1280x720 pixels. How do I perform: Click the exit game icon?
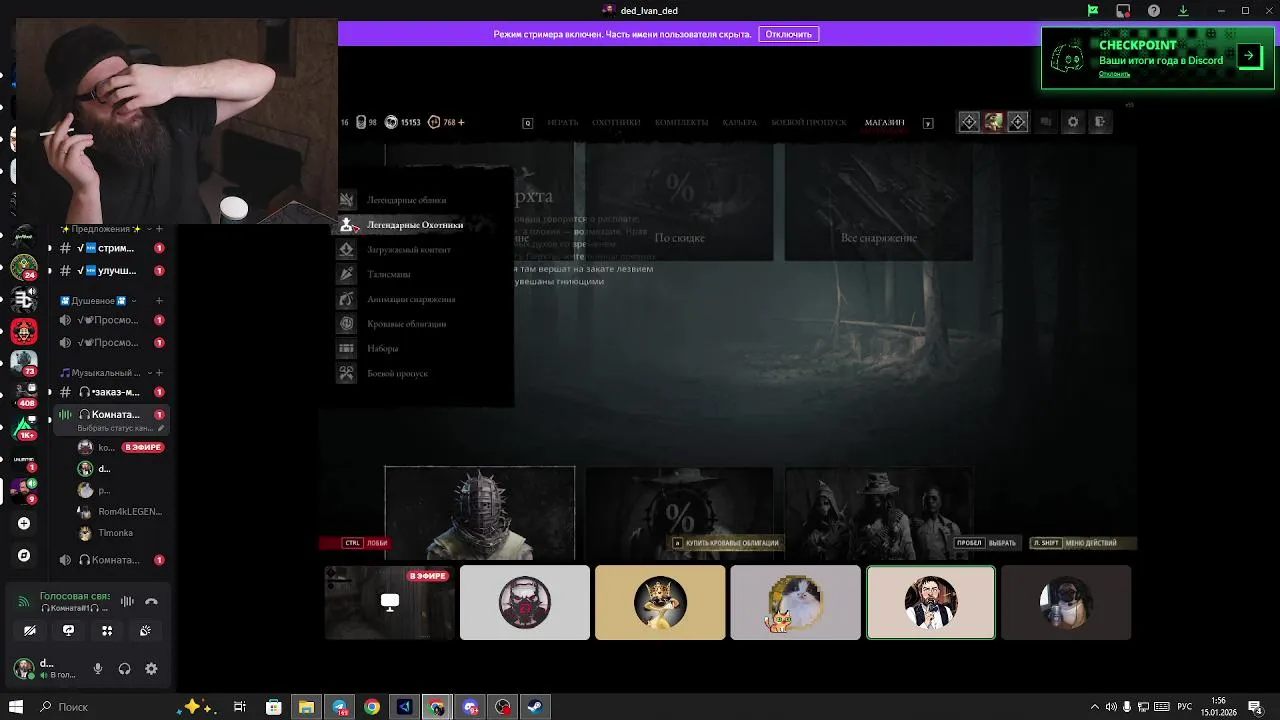pos(1099,122)
